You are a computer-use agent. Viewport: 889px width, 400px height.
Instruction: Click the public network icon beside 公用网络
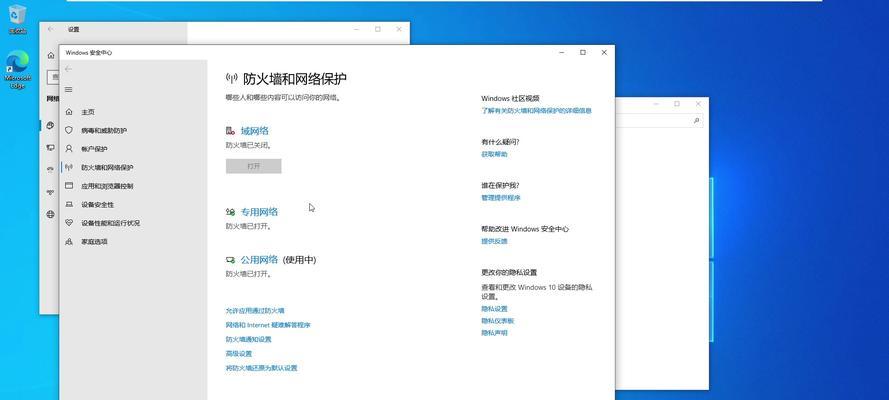pyautogui.click(x=230, y=260)
